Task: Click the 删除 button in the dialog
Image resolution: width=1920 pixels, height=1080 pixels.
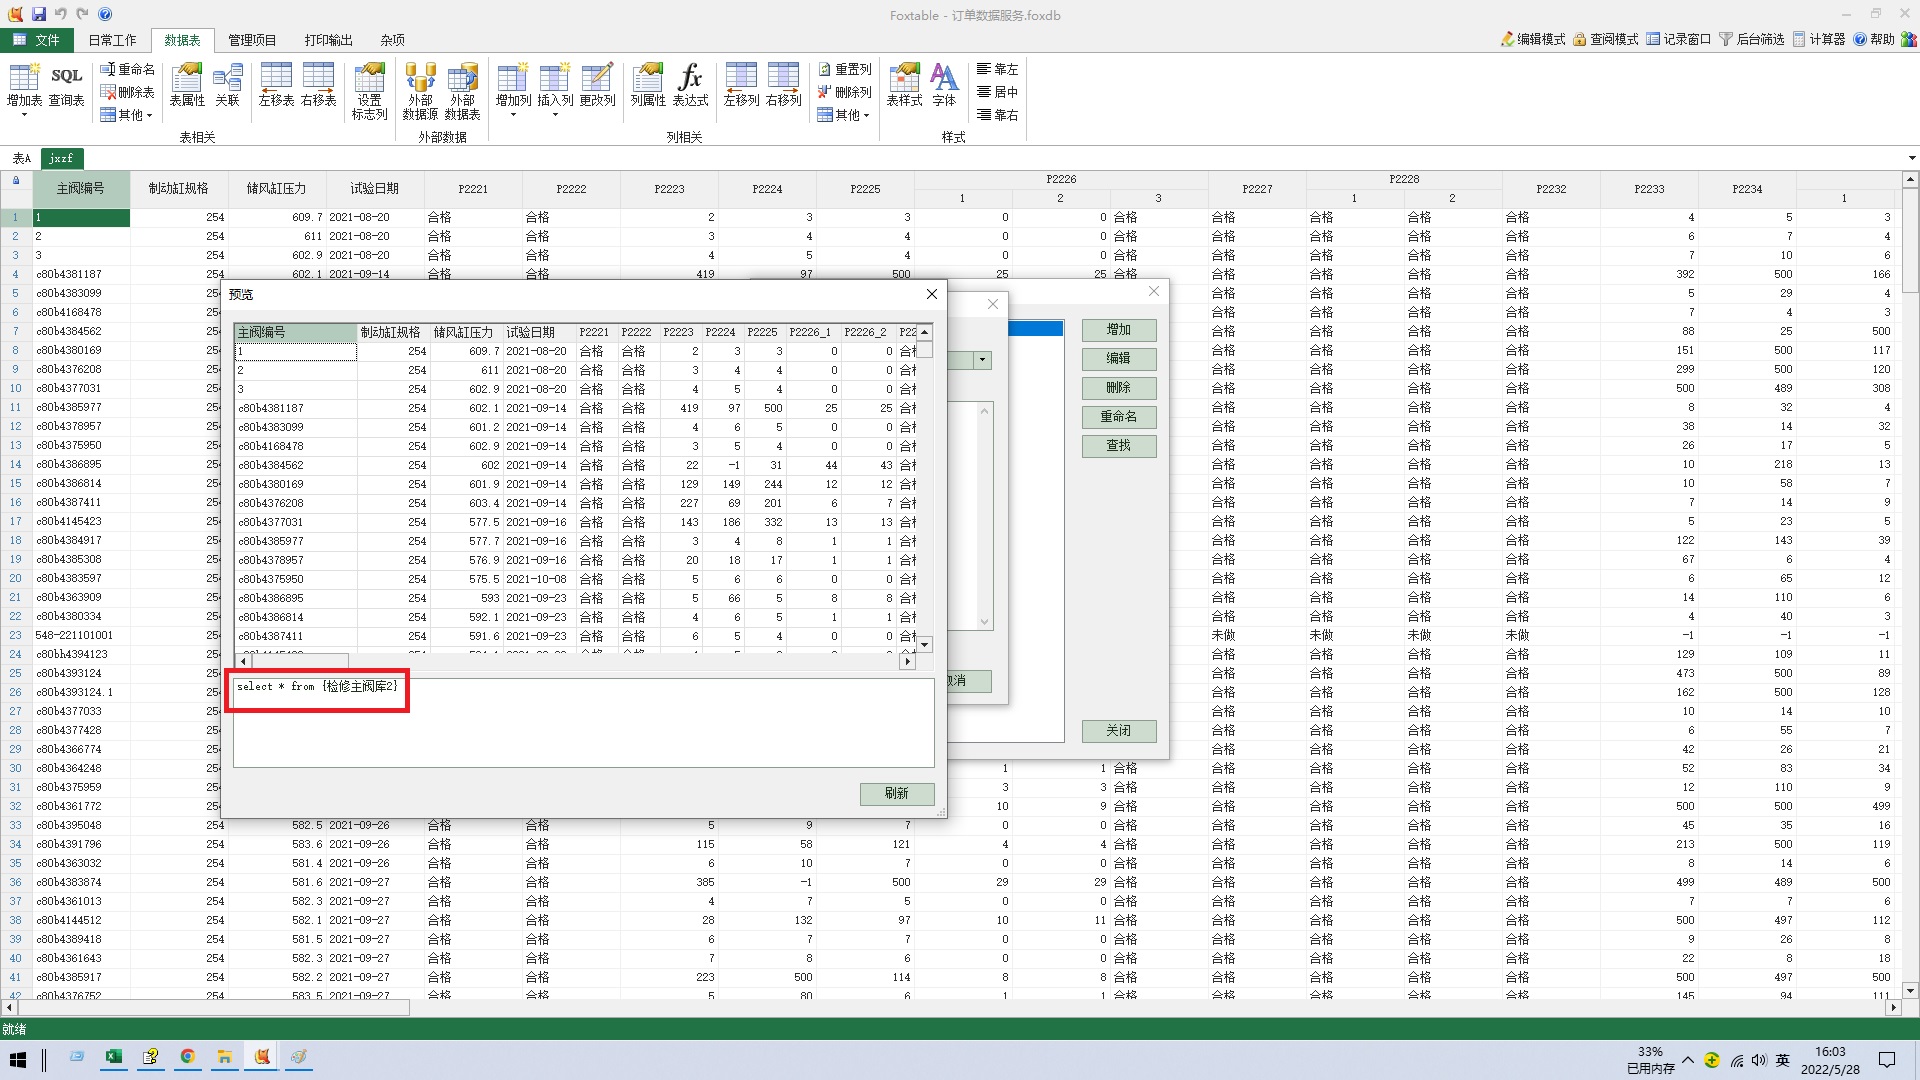Action: pos(1119,388)
